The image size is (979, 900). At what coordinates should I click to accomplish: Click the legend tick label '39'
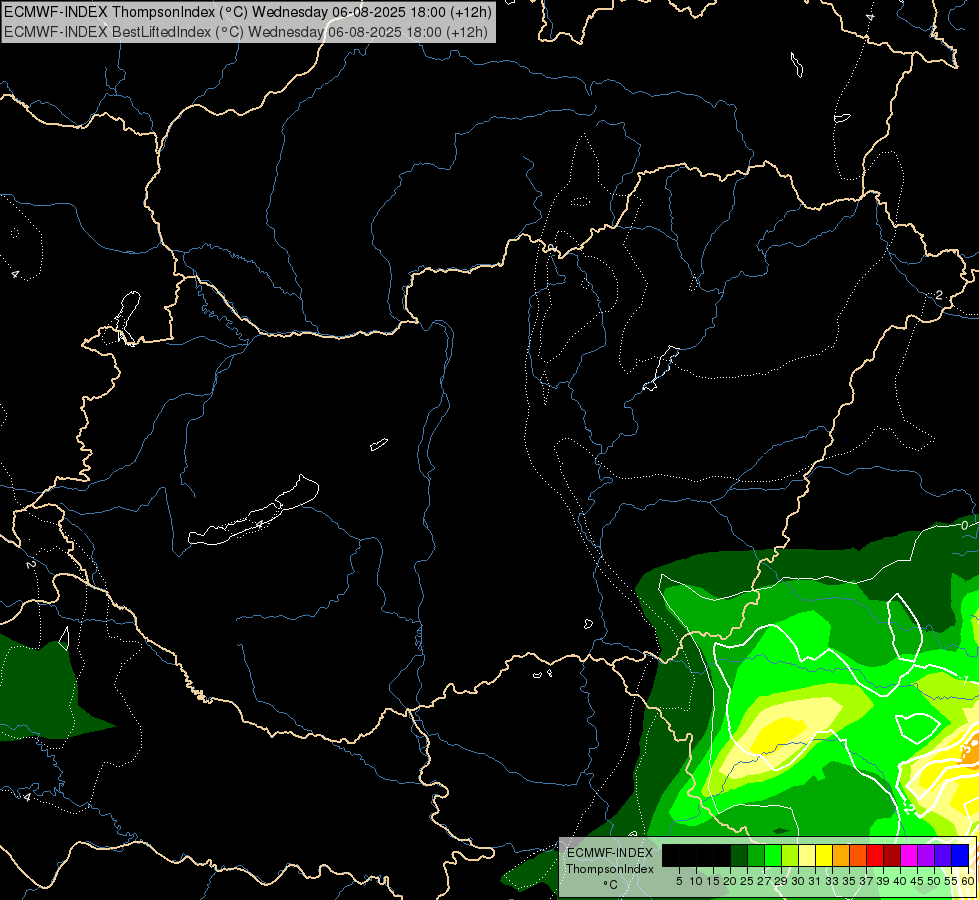pyautogui.click(x=883, y=881)
